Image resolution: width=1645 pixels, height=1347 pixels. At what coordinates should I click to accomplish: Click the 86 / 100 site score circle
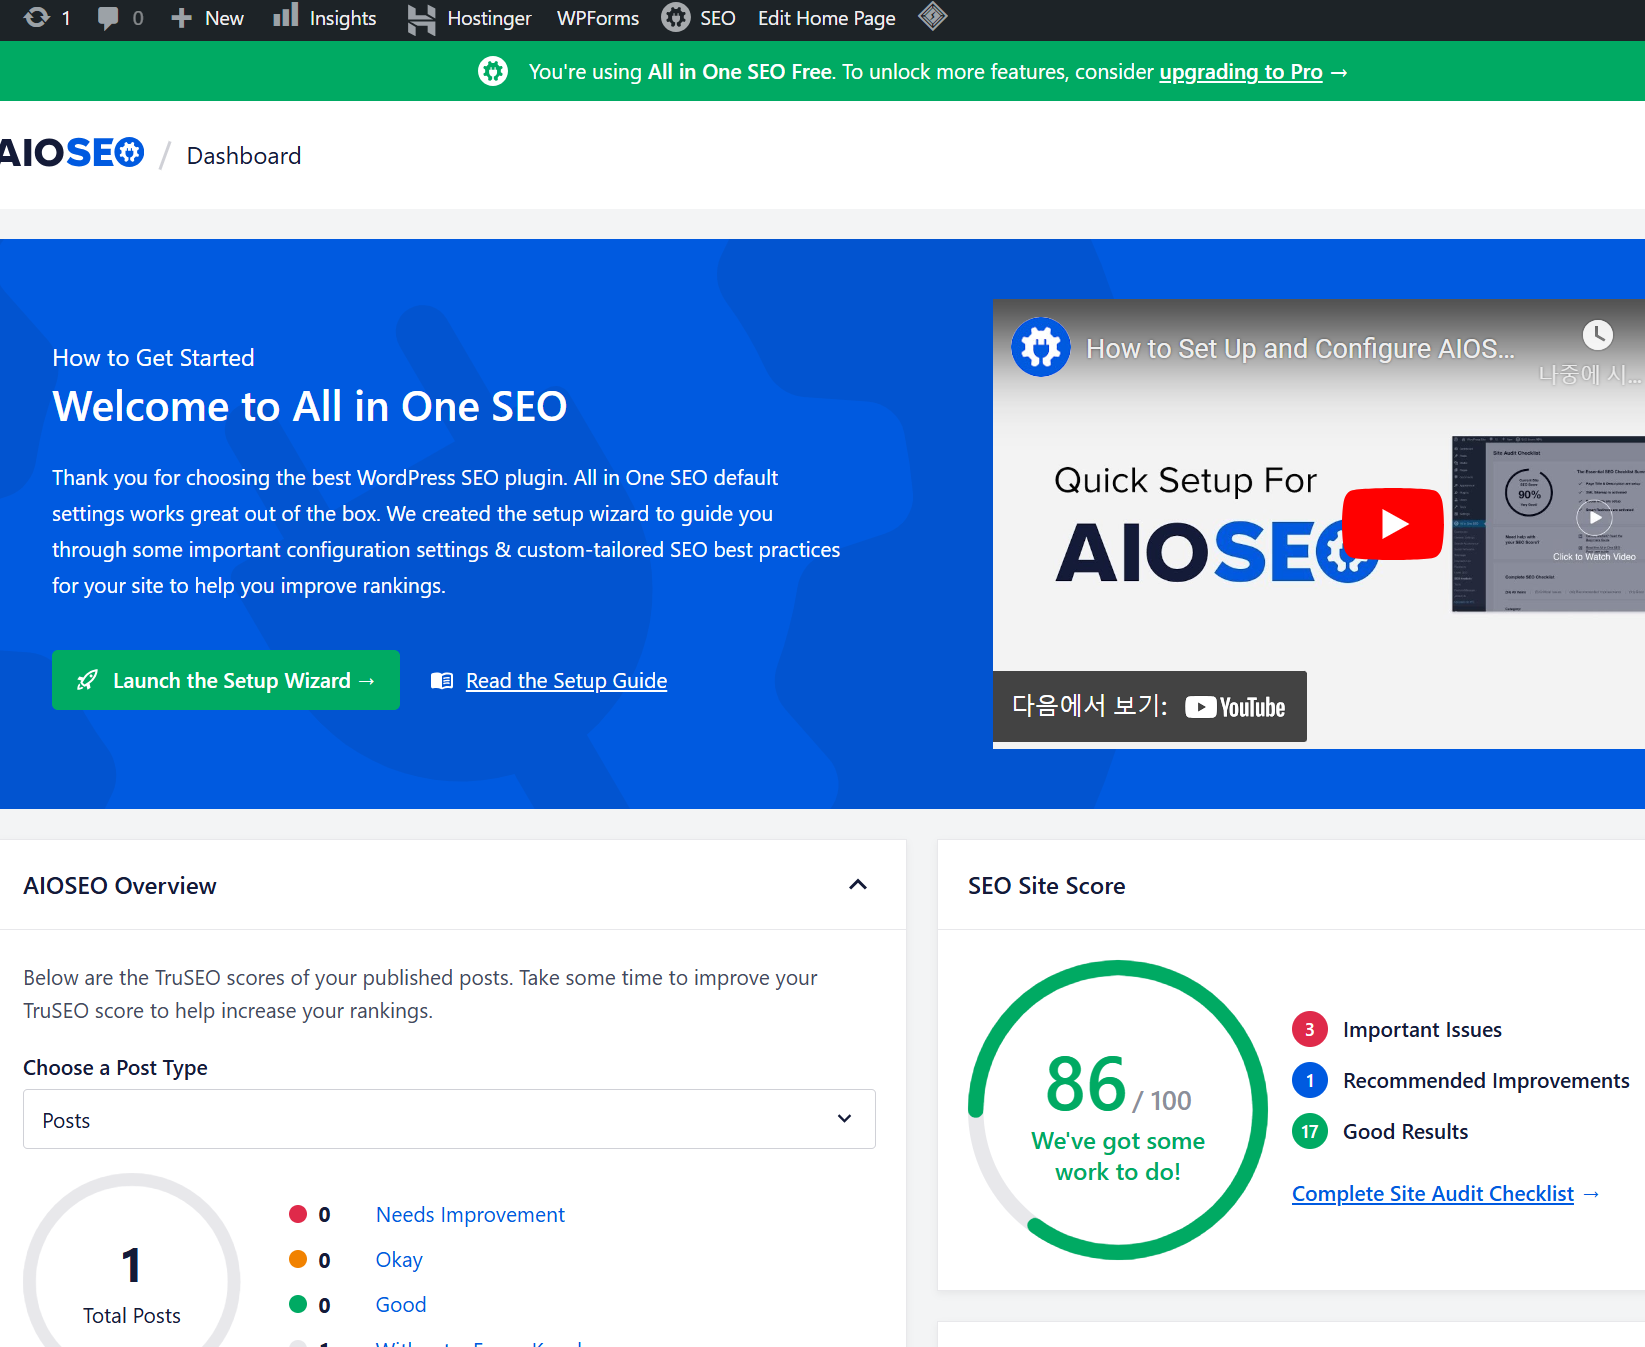(x=1118, y=1110)
